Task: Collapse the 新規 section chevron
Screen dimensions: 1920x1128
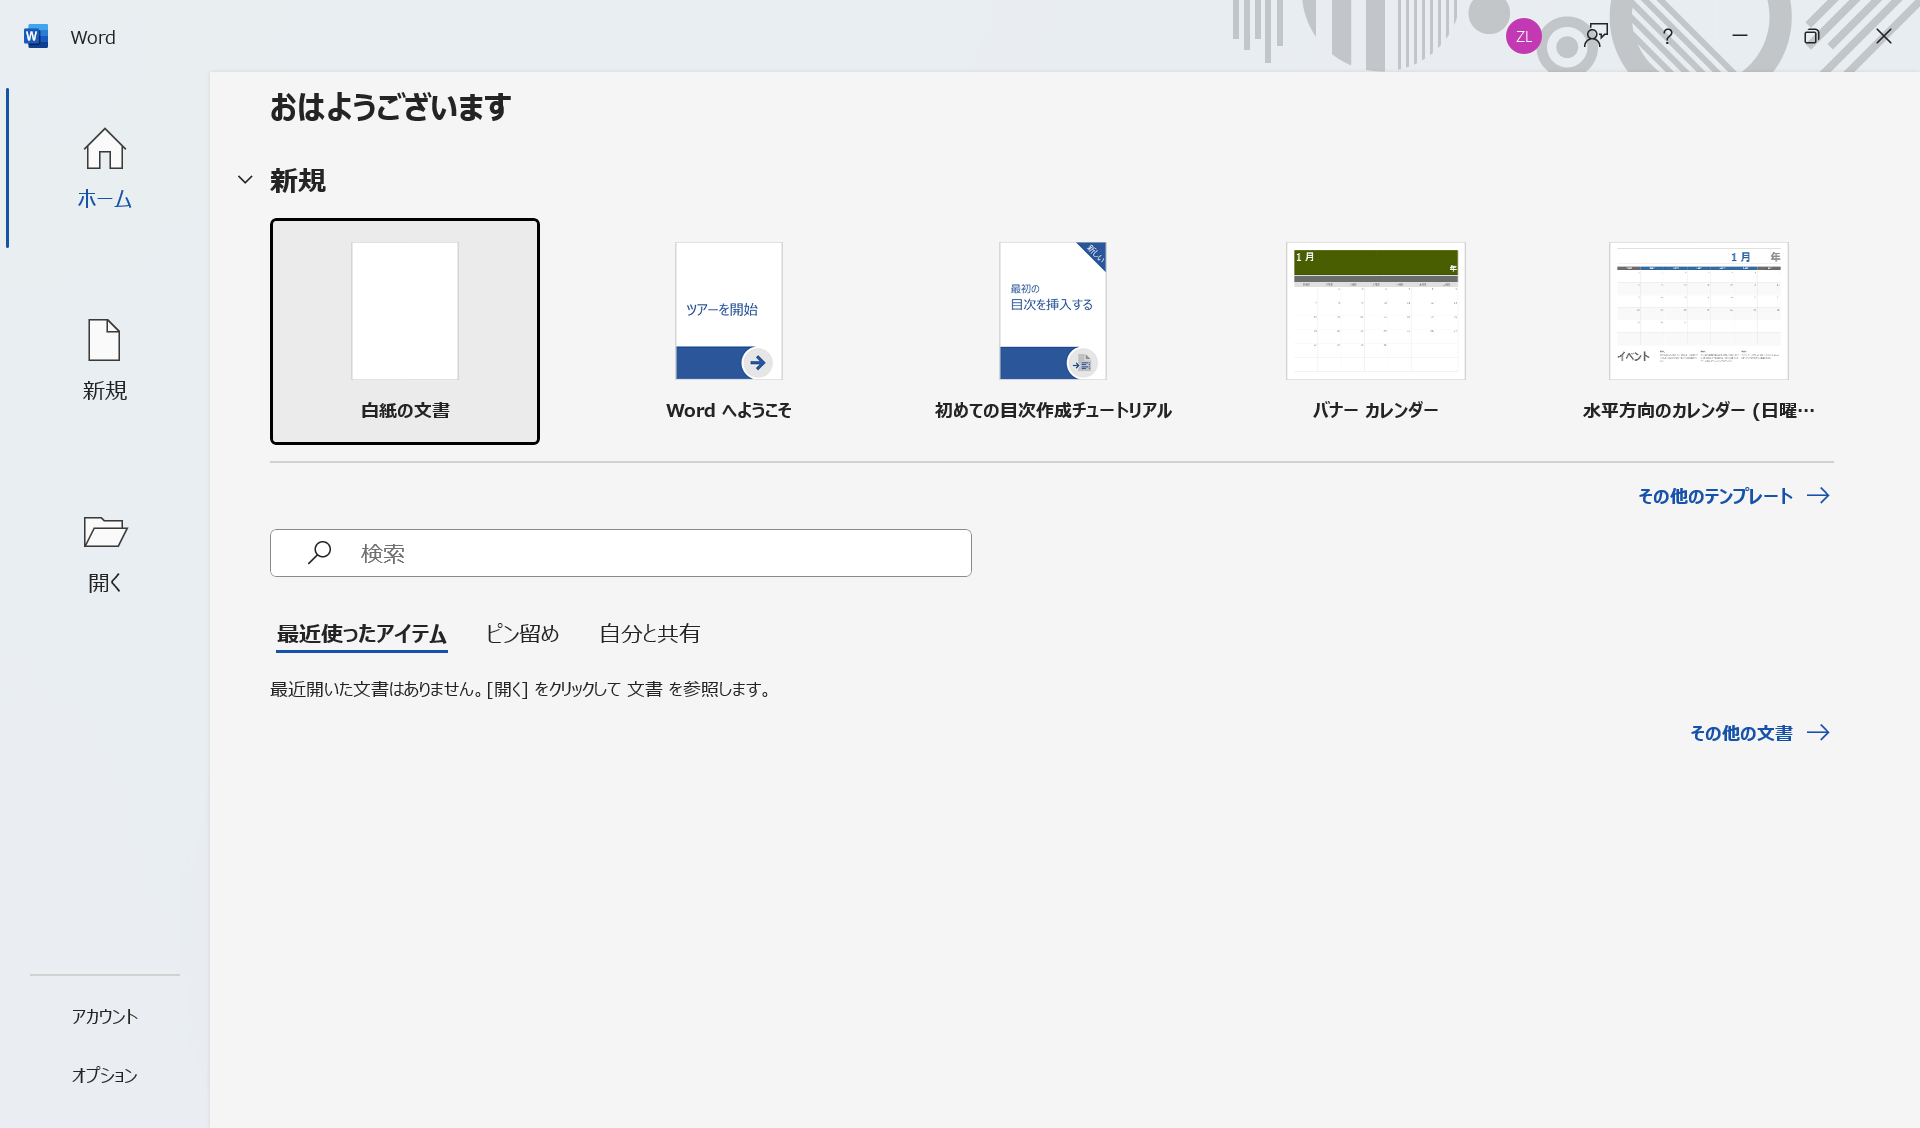Action: pyautogui.click(x=245, y=180)
